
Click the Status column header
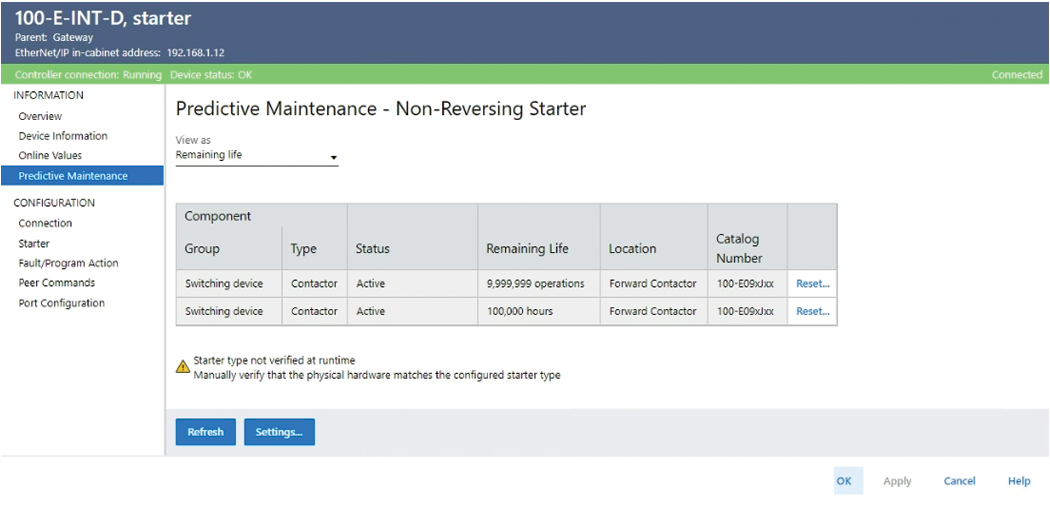pyautogui.click(x=372, y=248)
